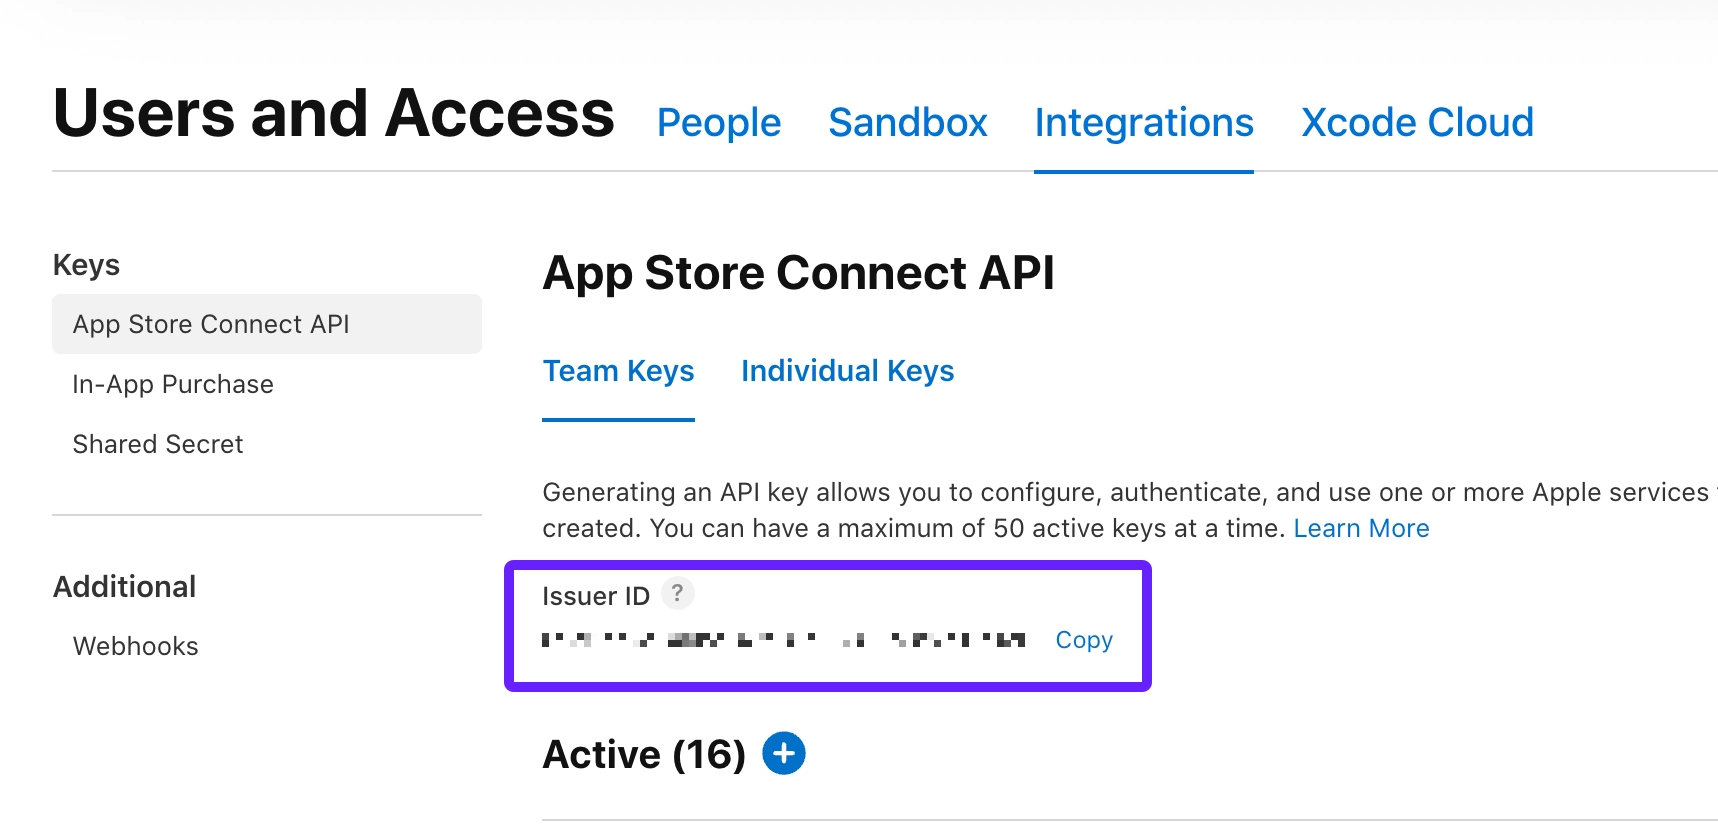Open the People tab
Screen dimensions: 1718x832
click(719, 123)
